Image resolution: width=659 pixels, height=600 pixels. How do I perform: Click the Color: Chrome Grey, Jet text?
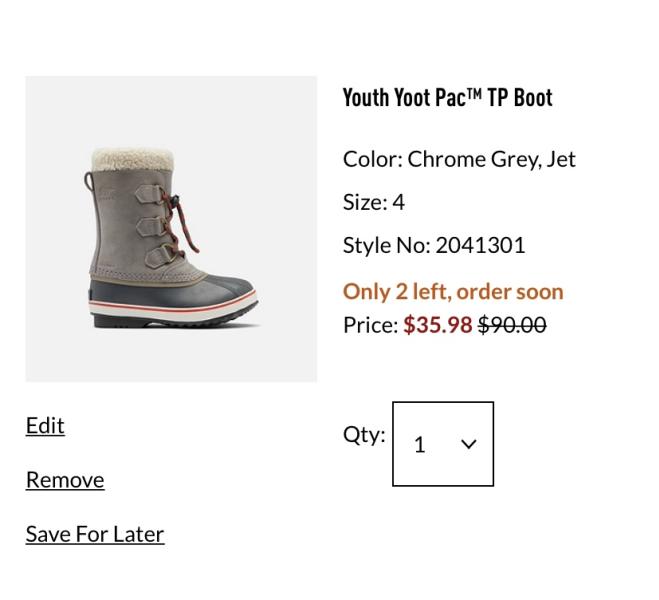click(x=459, y=159)
